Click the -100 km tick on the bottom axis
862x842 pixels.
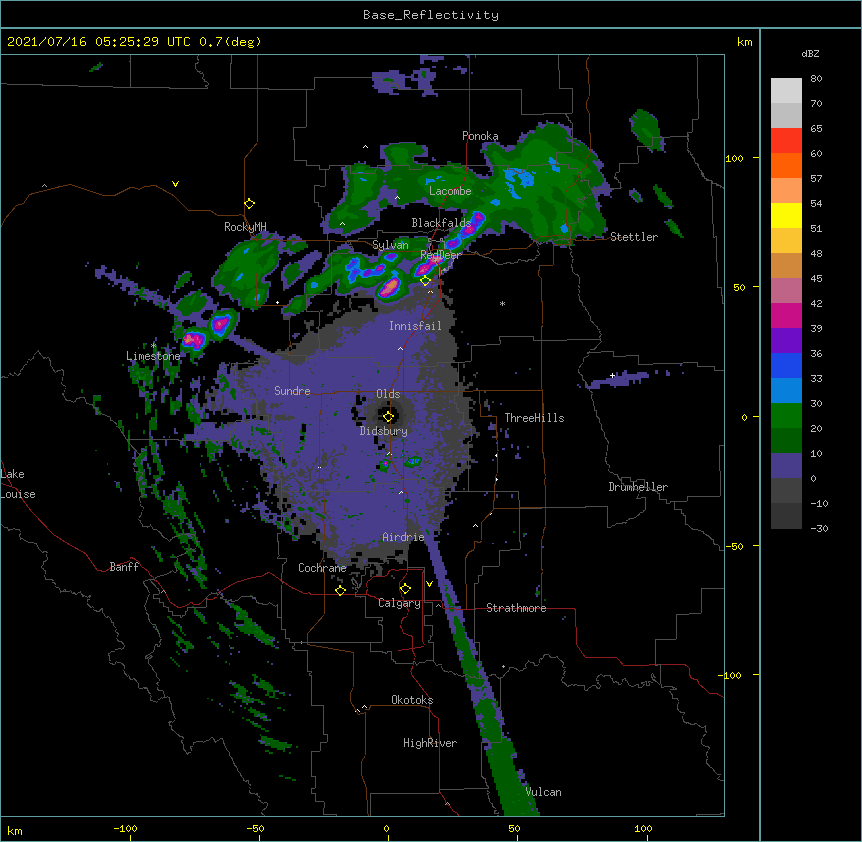[x=126, y=829]
